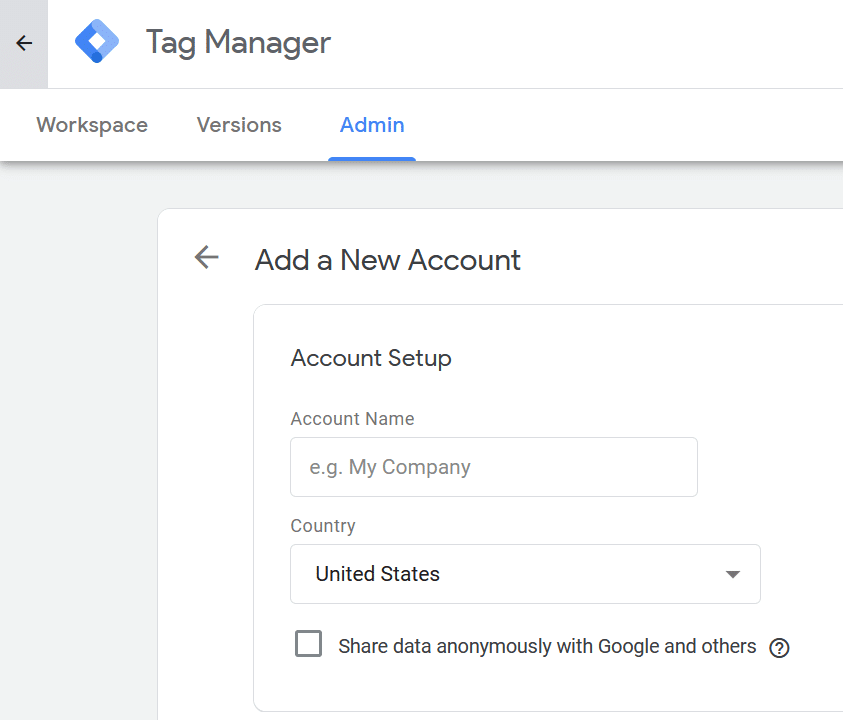Viewport: 843px width, 720px height.
Task: Click the top-left back arrow icon
Action: pos(24,43)
